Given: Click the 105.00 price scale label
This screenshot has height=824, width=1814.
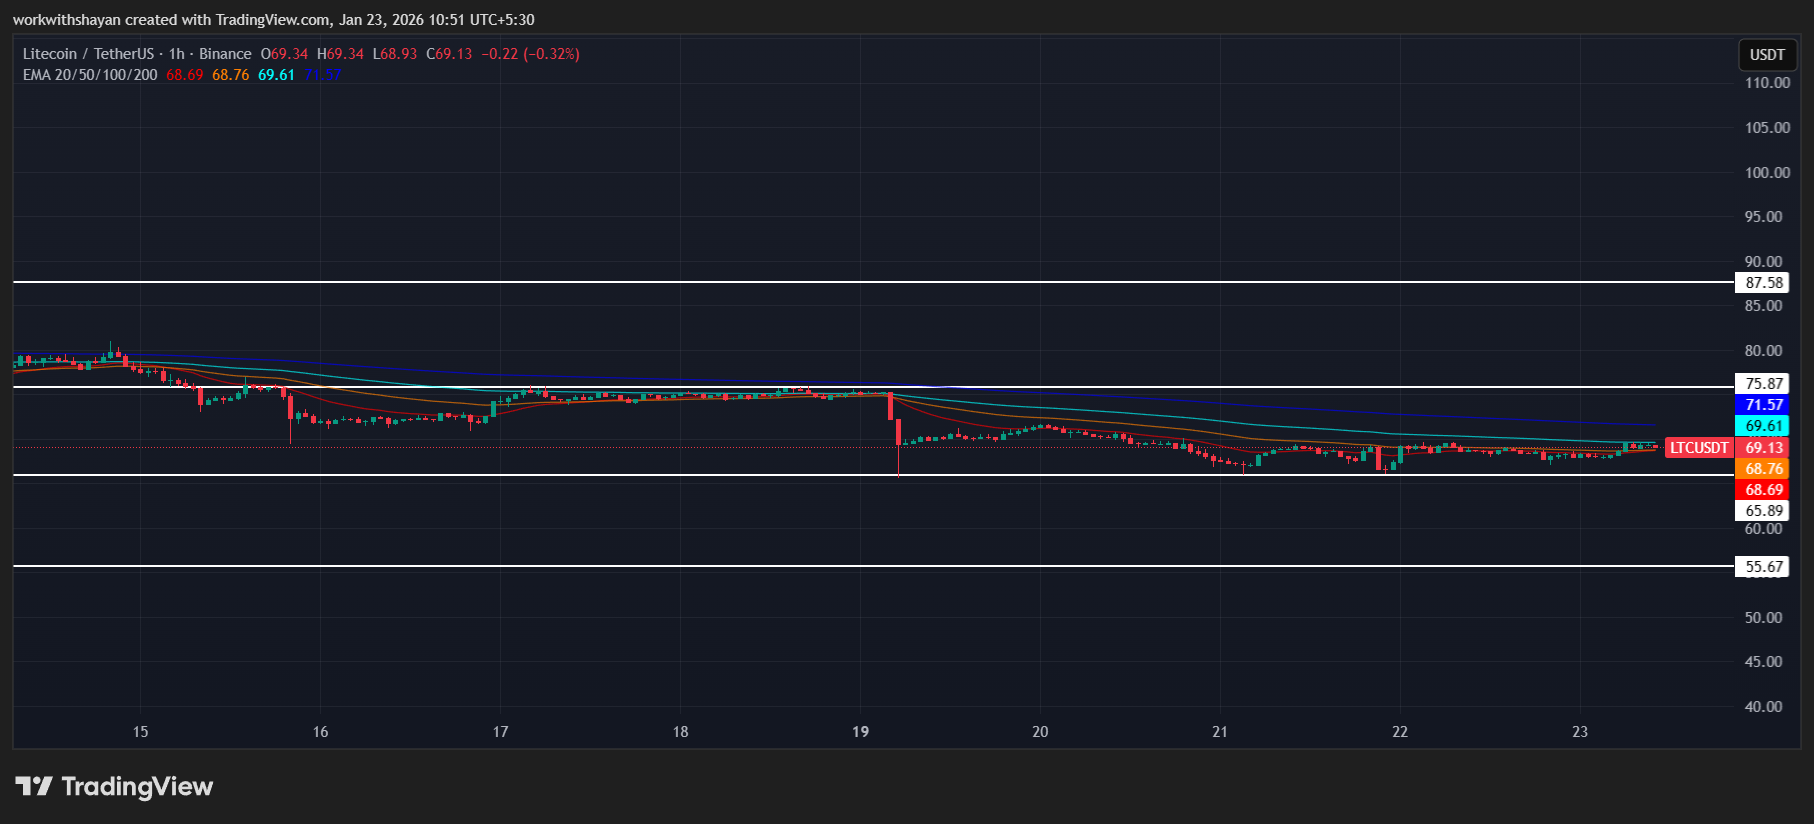Looking at the screenshot, I should [x=1768, y=128].
